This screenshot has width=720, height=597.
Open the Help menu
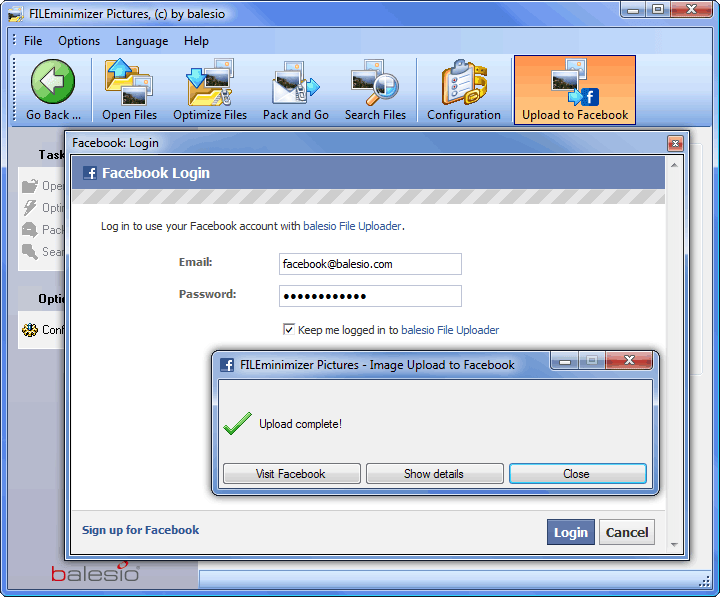[x=197, y=41]
